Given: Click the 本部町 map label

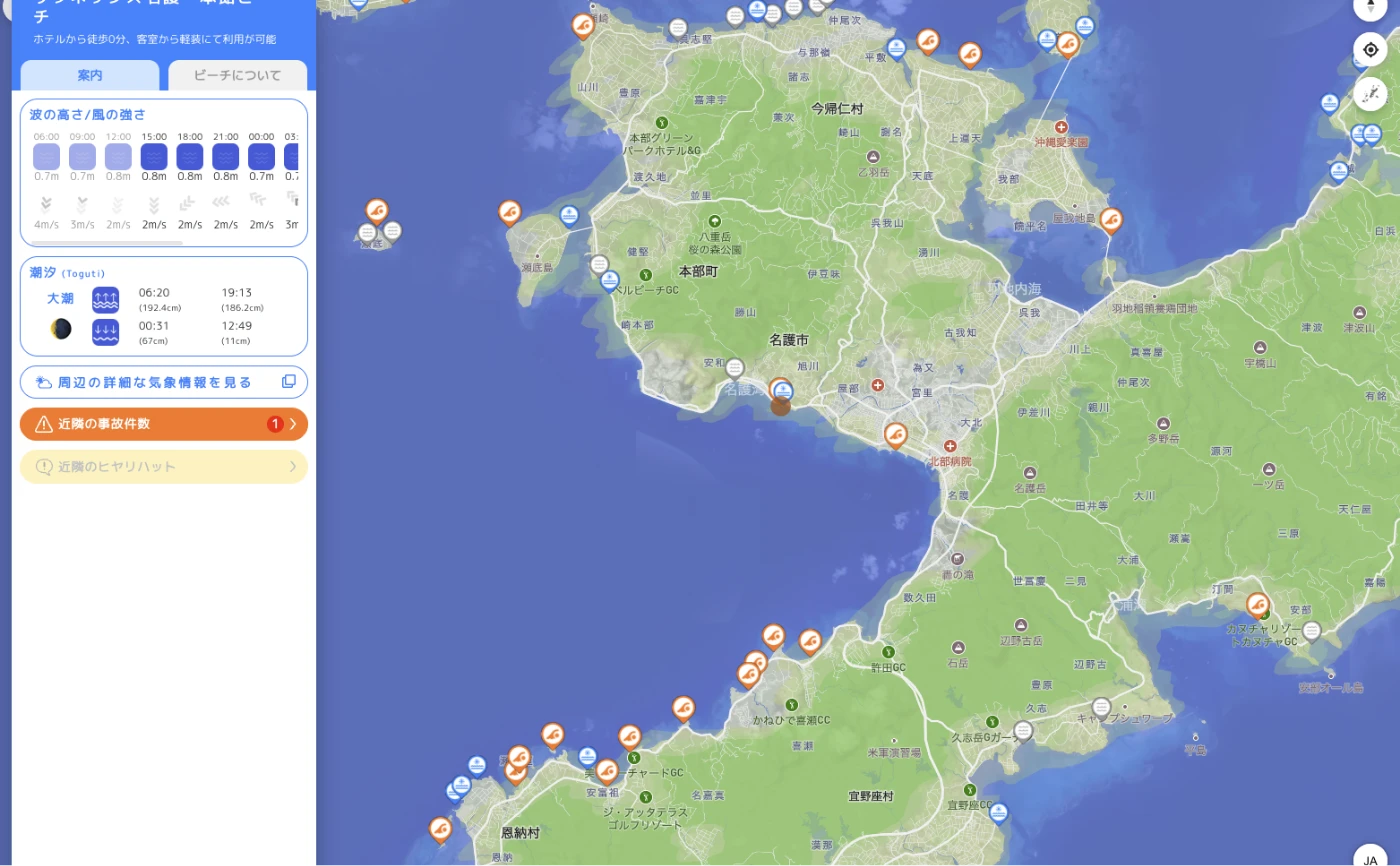Looking at the screenshot, I should 698,271.
